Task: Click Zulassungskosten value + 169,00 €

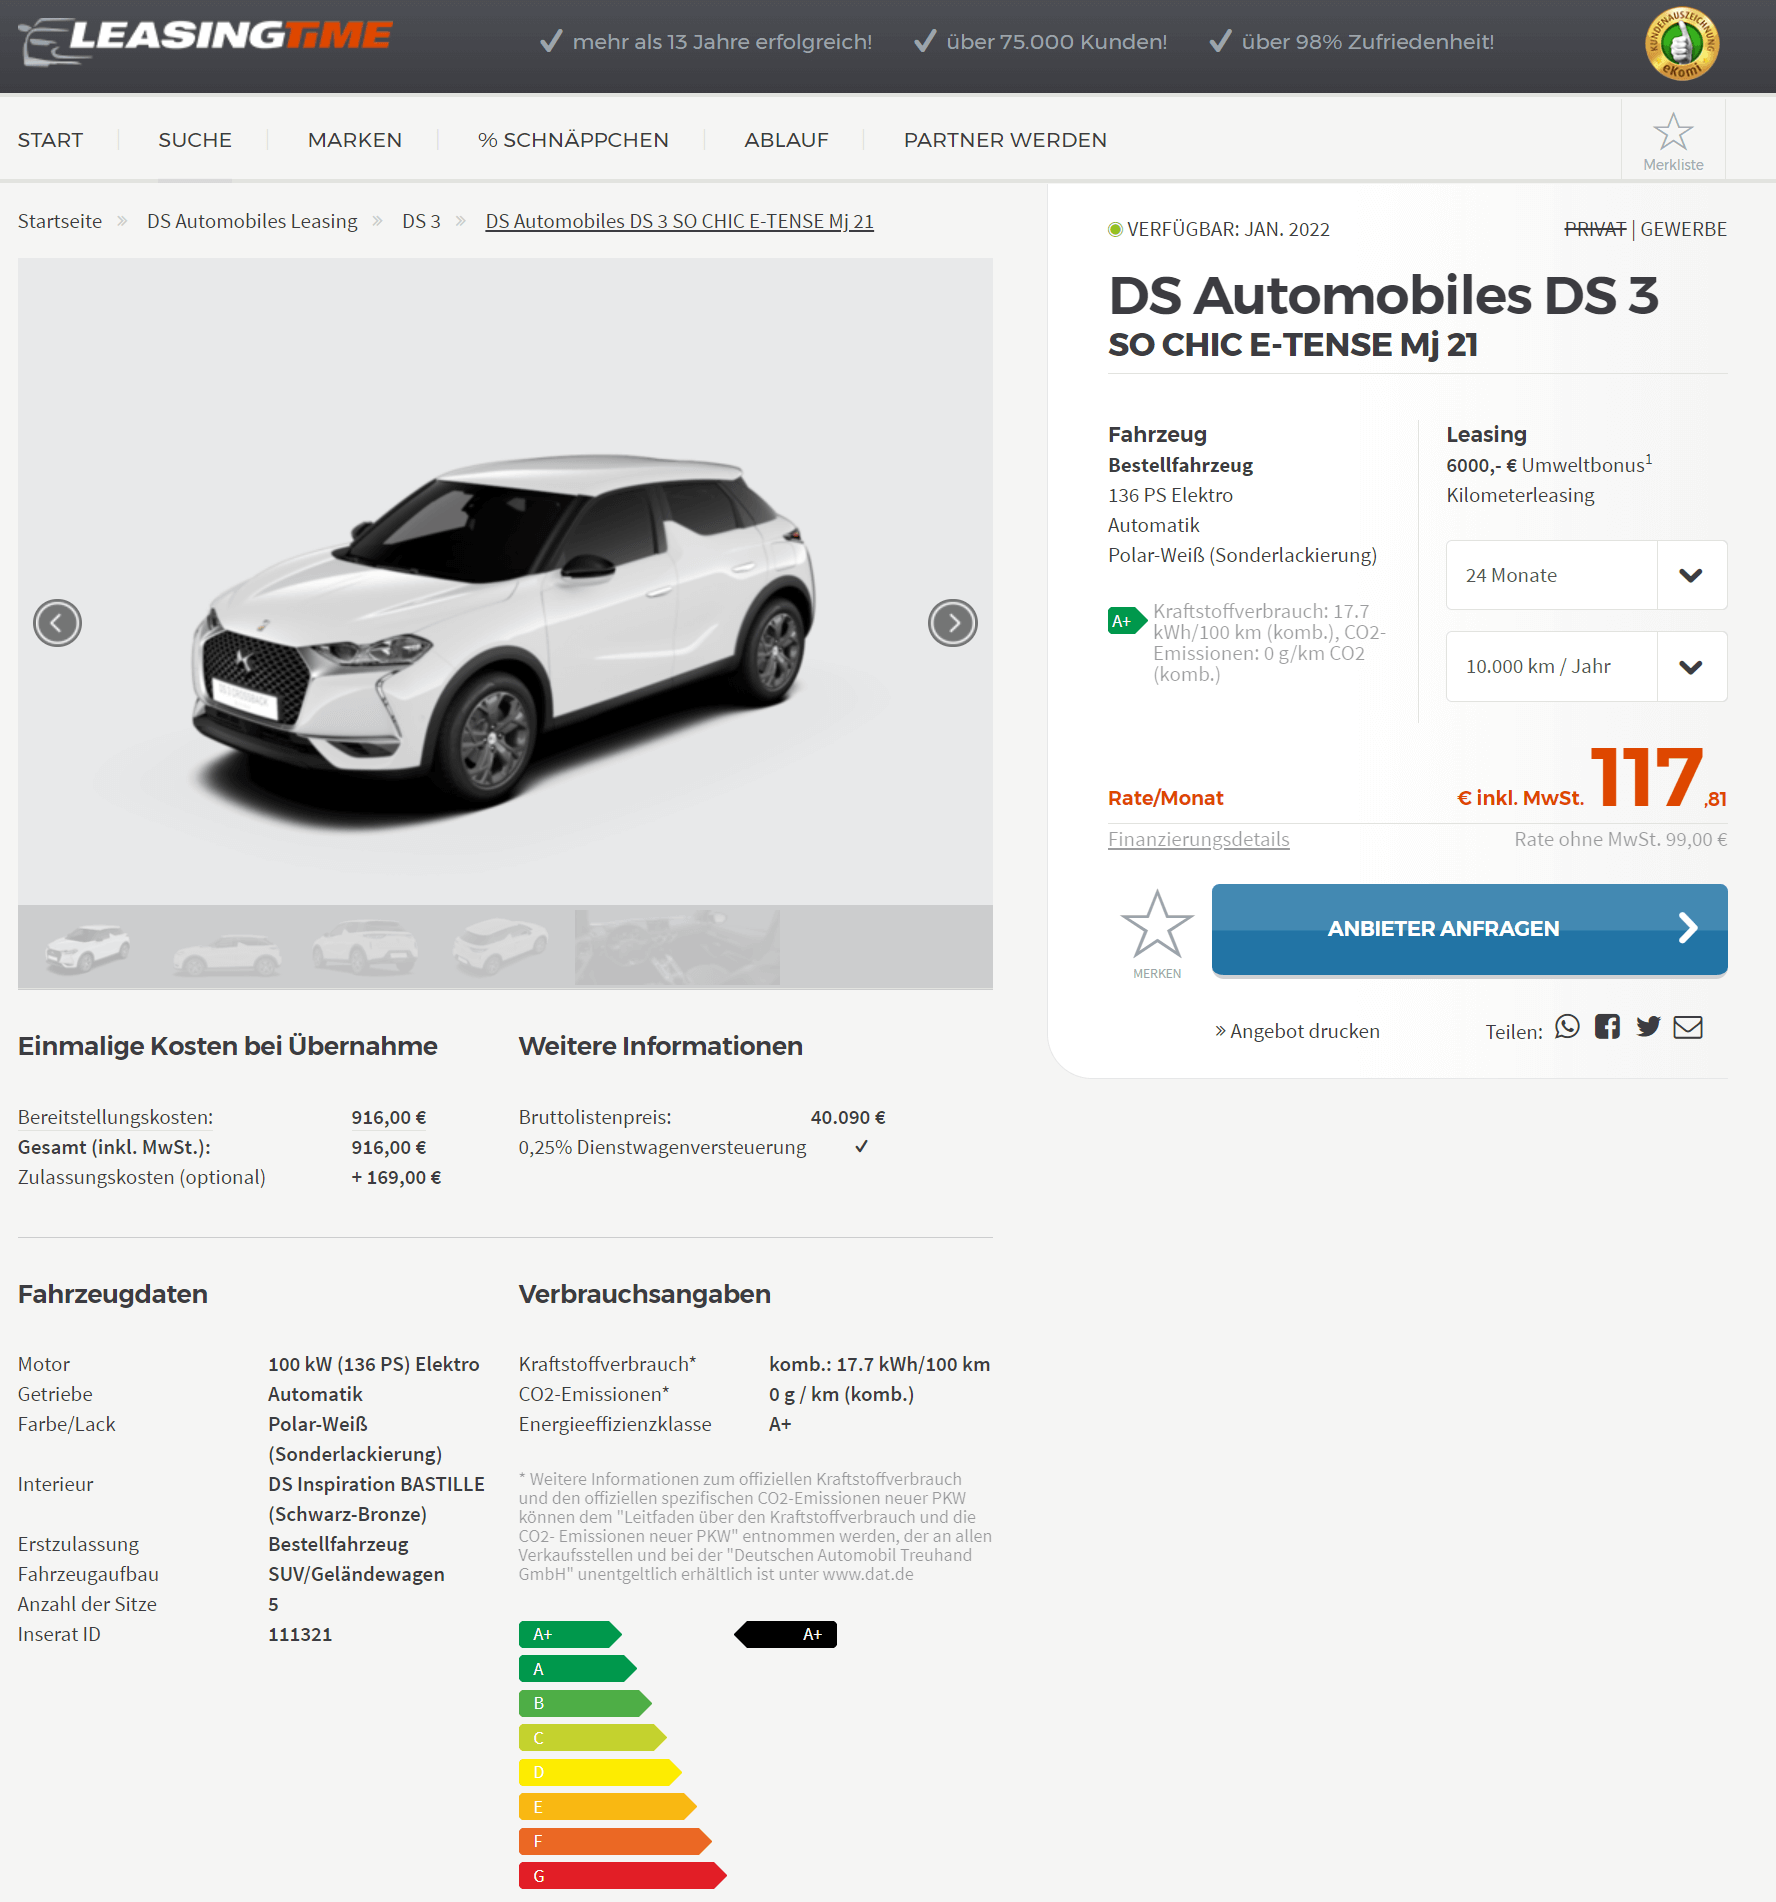Action: point(396,1177)
